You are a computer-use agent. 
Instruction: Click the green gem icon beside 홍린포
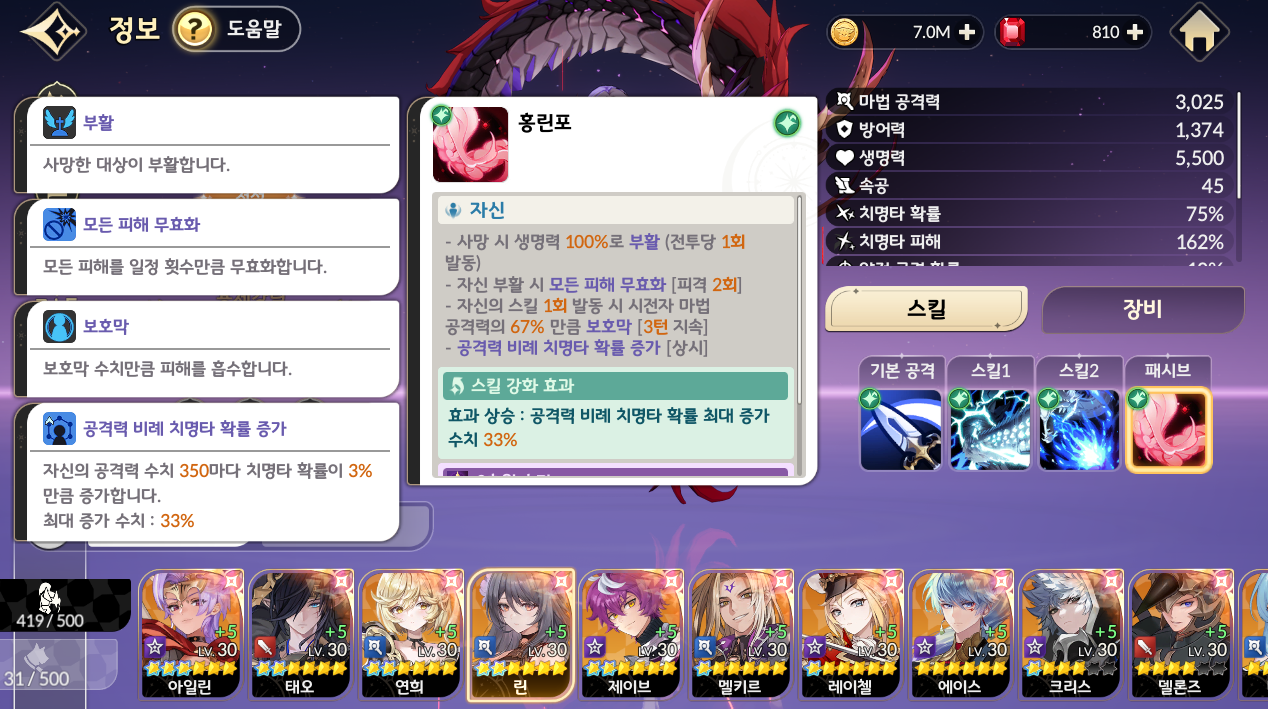787,123
